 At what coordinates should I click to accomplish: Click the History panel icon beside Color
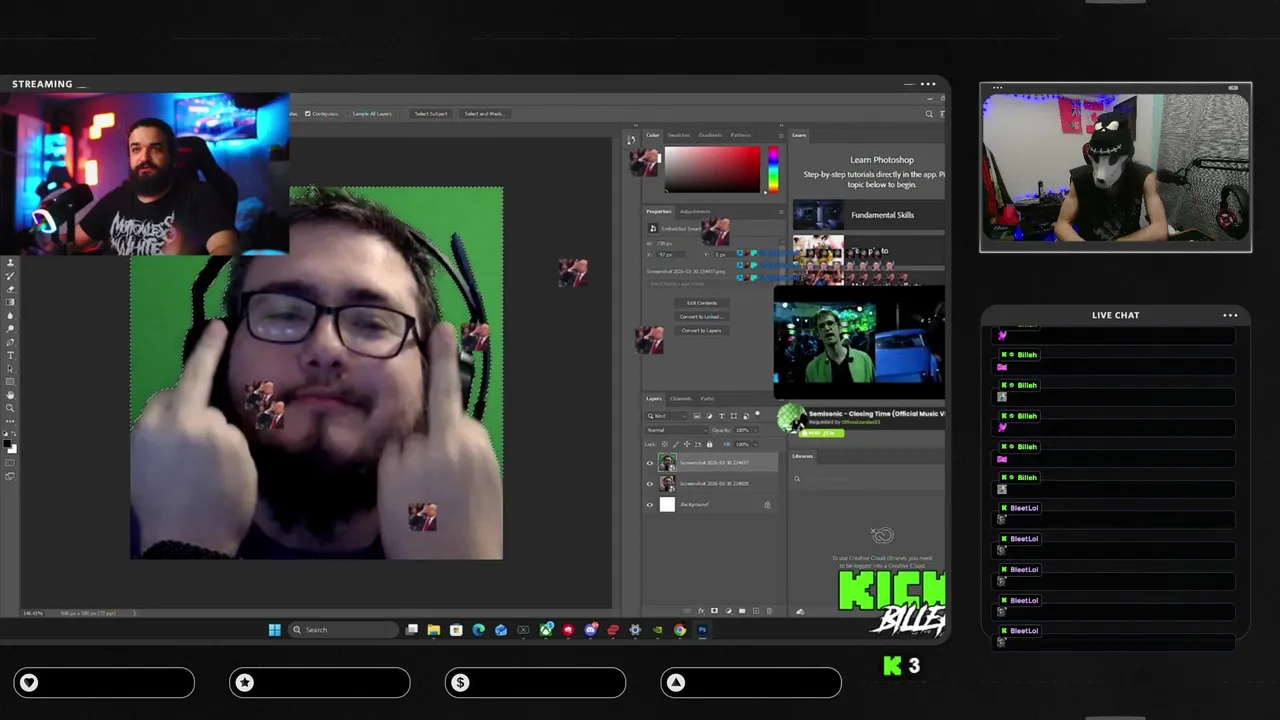click(631, 140)
